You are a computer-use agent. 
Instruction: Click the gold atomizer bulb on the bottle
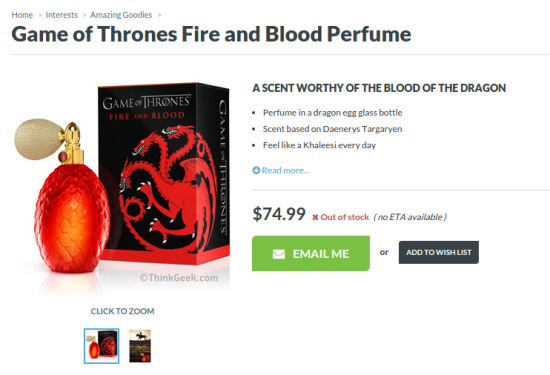point(39,139)
